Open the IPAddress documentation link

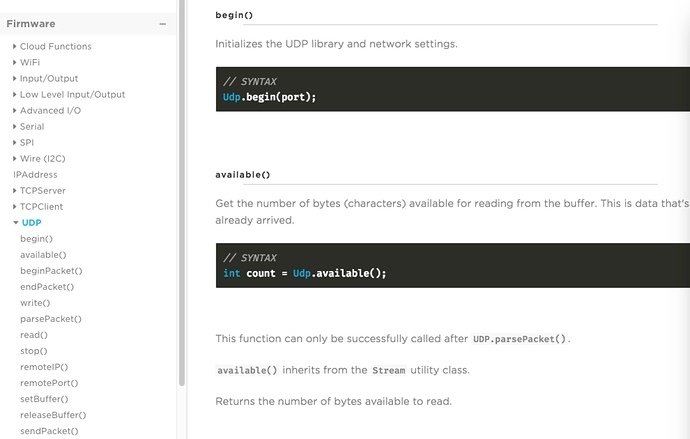pyautogui.click(x=35, y=175)
